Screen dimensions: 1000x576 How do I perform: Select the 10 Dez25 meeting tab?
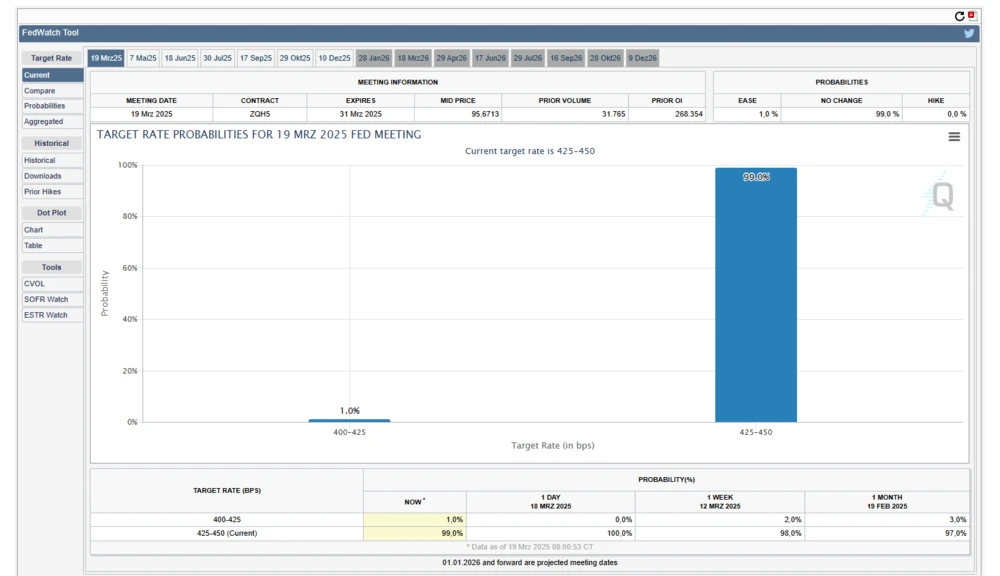click(334, 58)
